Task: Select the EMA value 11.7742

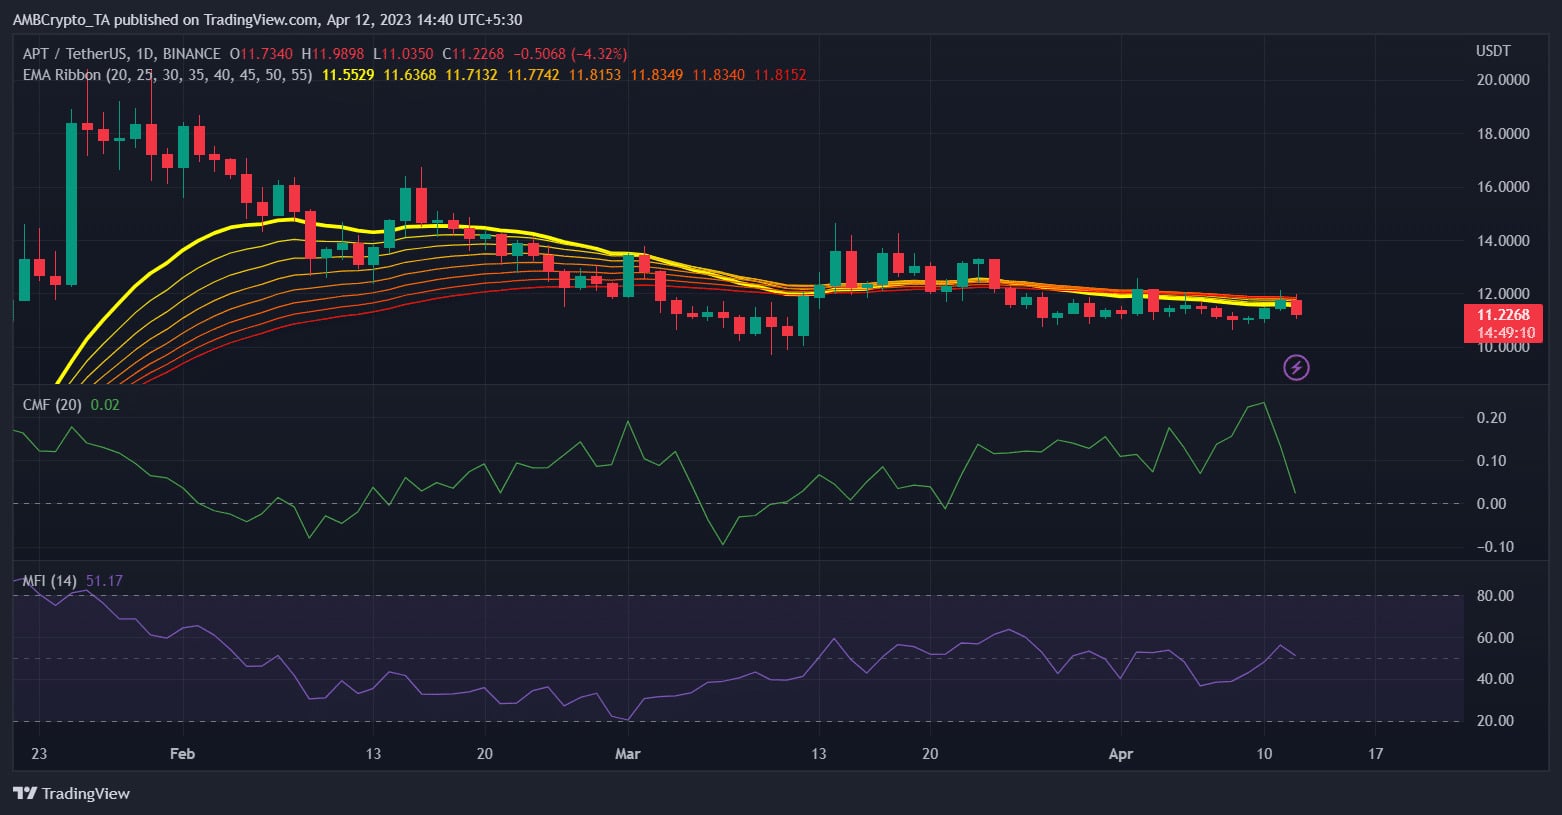Action: coord(533,75)
